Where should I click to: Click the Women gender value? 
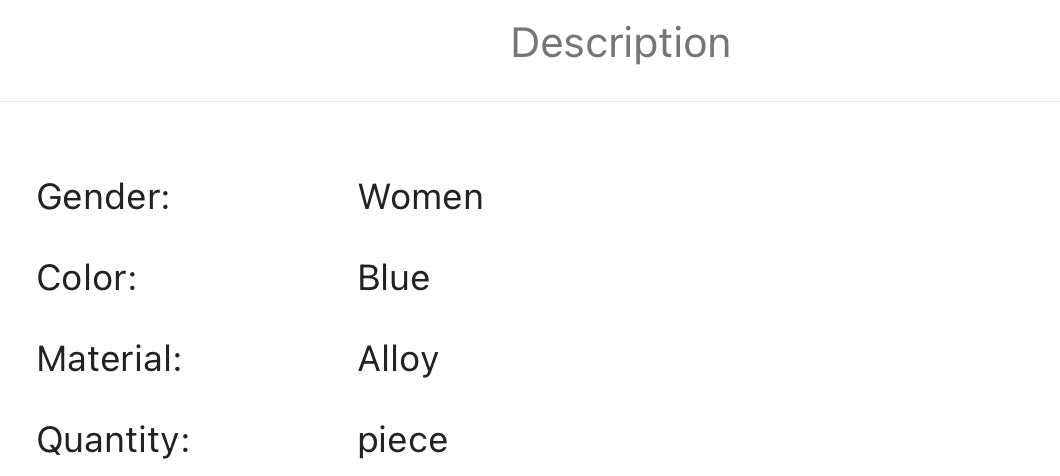[x=420, y=197]
